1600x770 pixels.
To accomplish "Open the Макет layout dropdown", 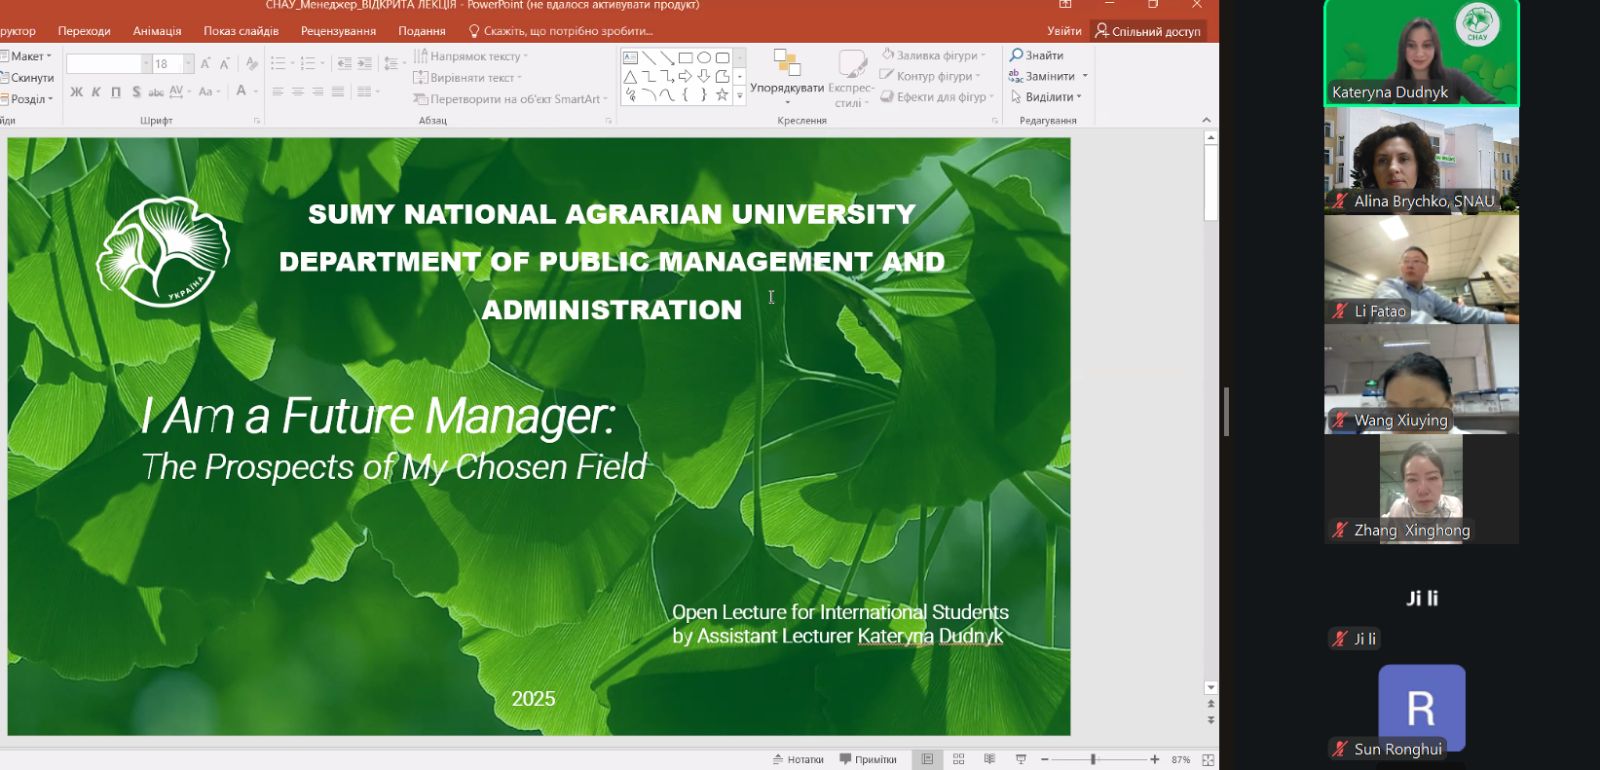I will (28, 56).
